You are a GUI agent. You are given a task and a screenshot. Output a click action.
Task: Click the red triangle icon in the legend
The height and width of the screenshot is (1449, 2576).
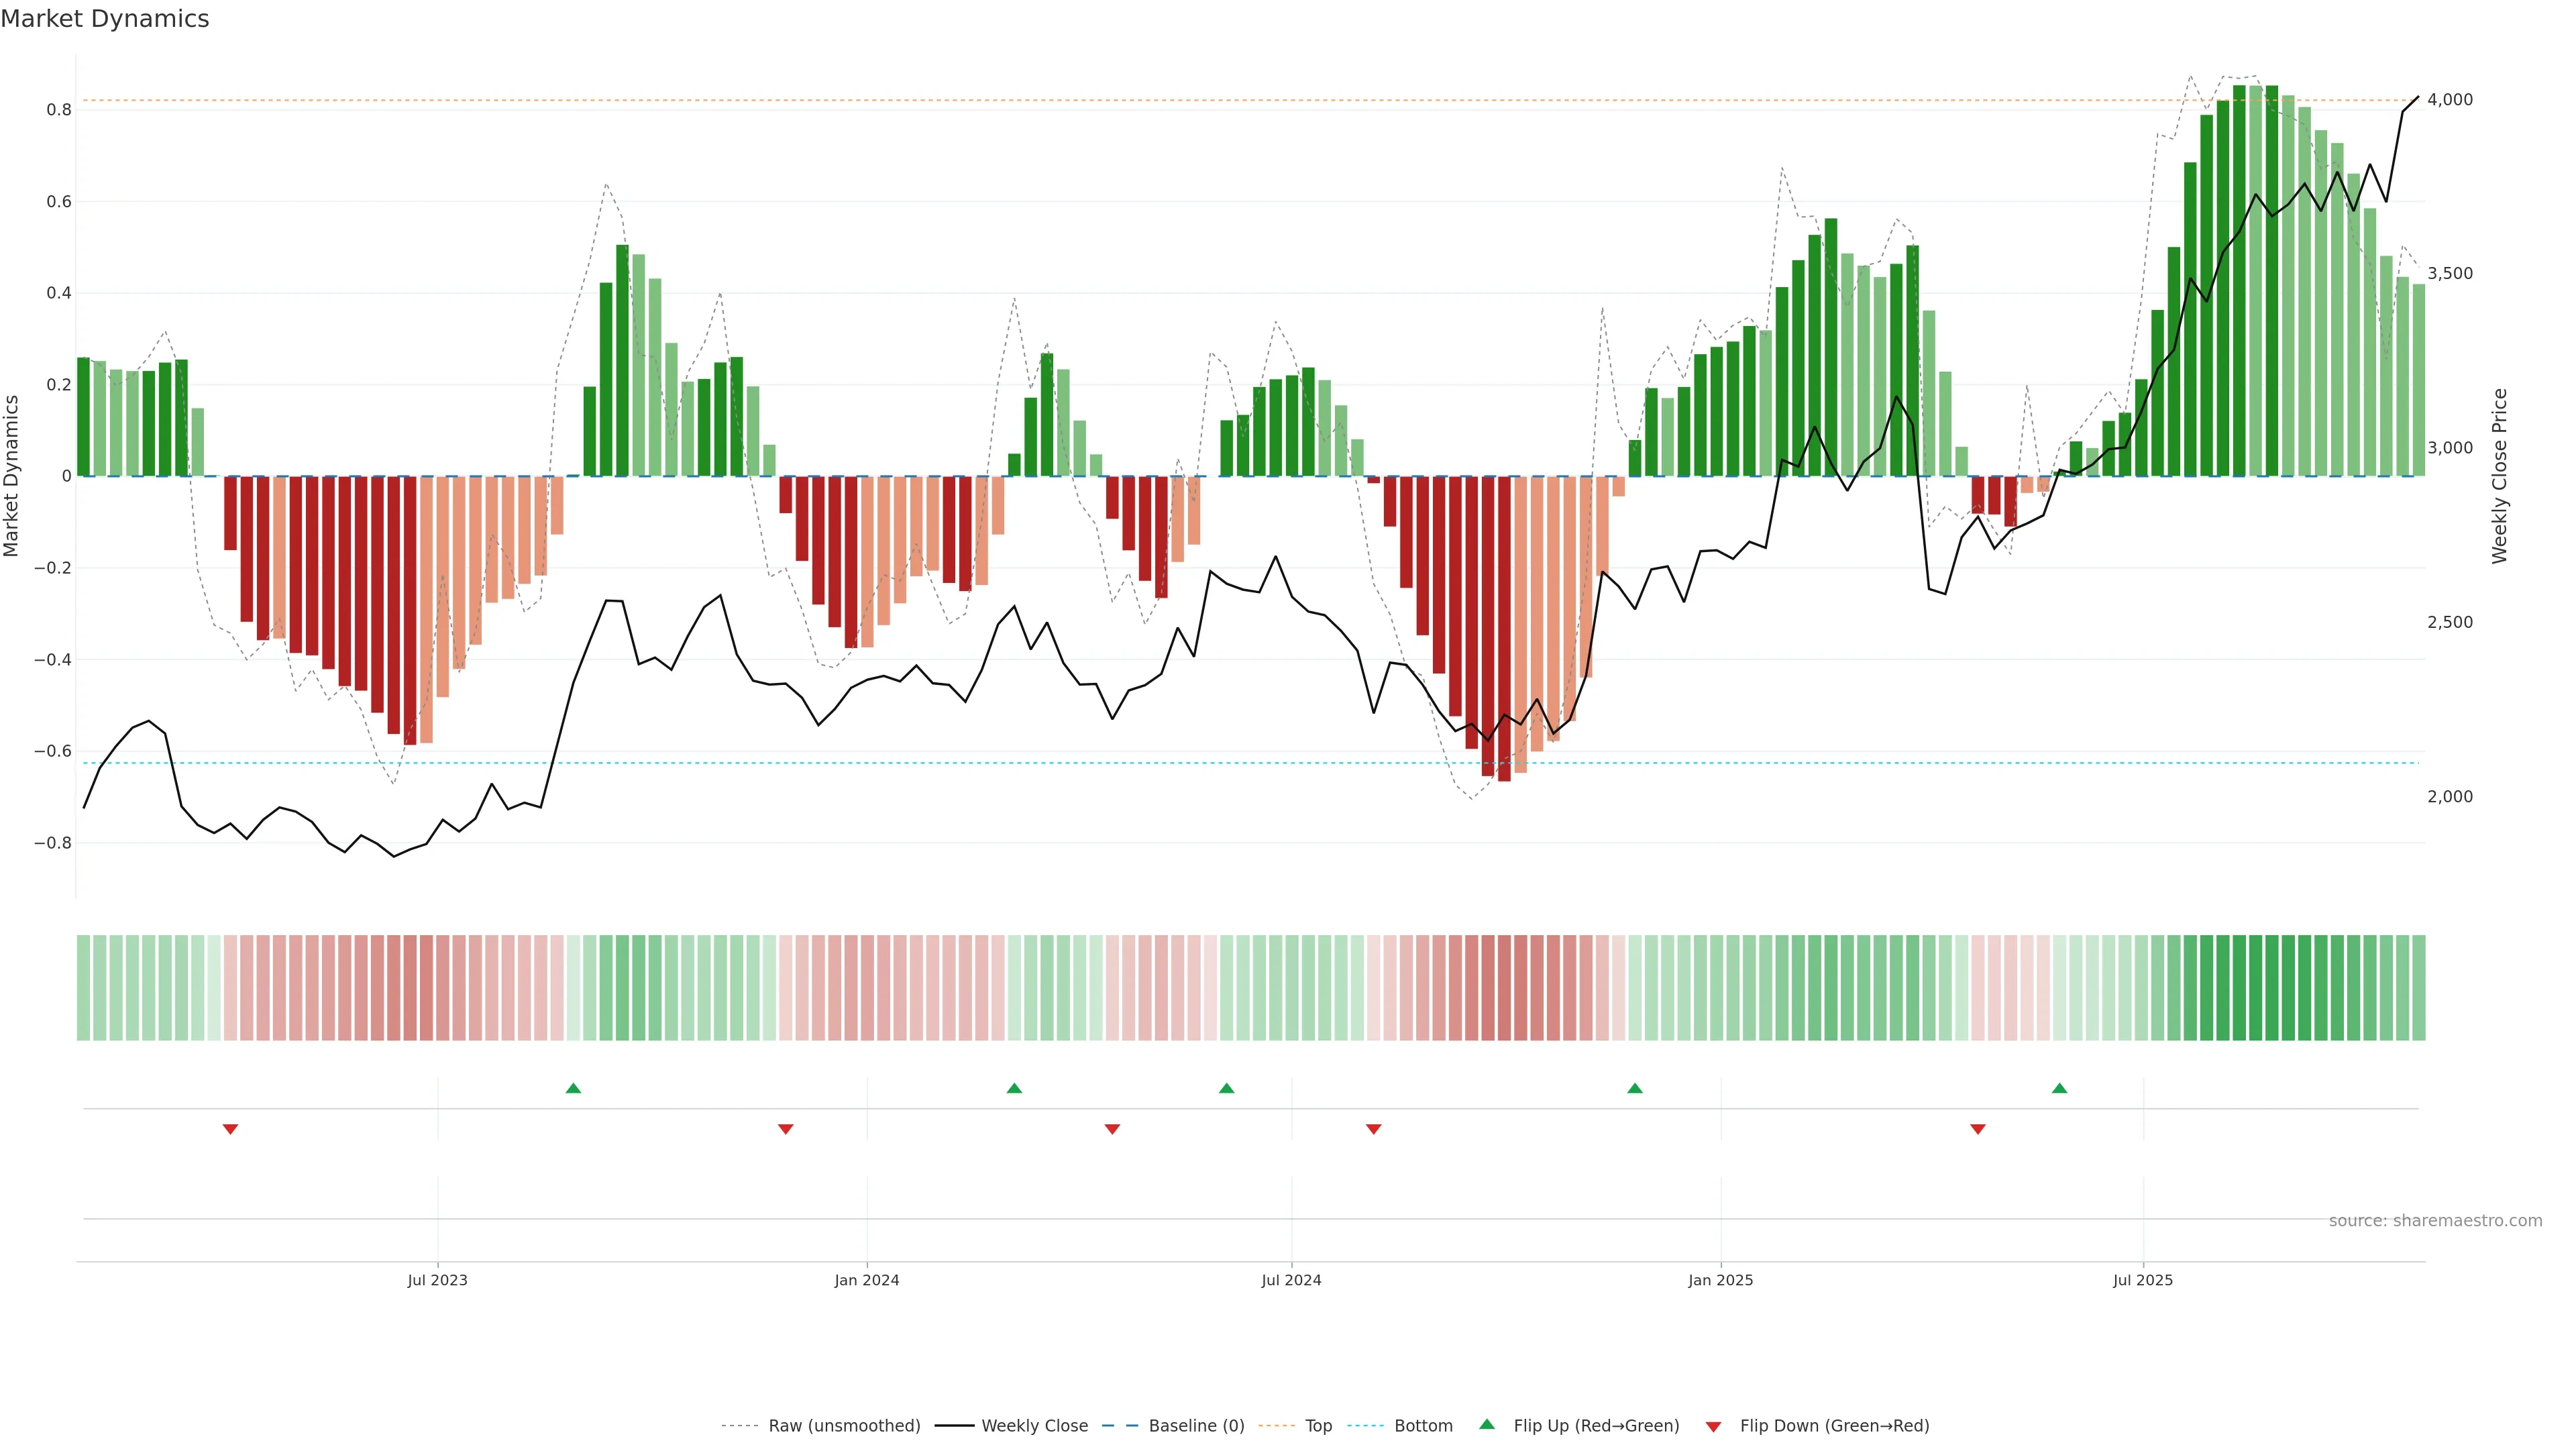pyautogui.click(x=1713, y=1426)
